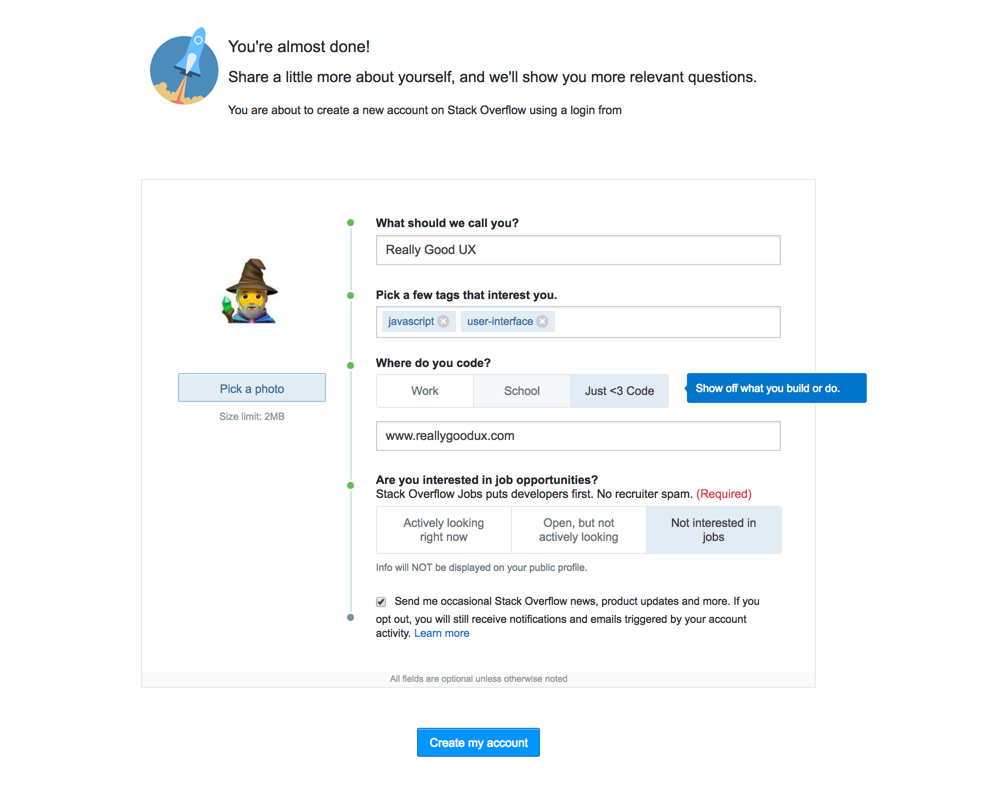Uncheck the occasional news and updates checkbox
This screenshot has height=785, width=1007.
click(x=381, y=601)
